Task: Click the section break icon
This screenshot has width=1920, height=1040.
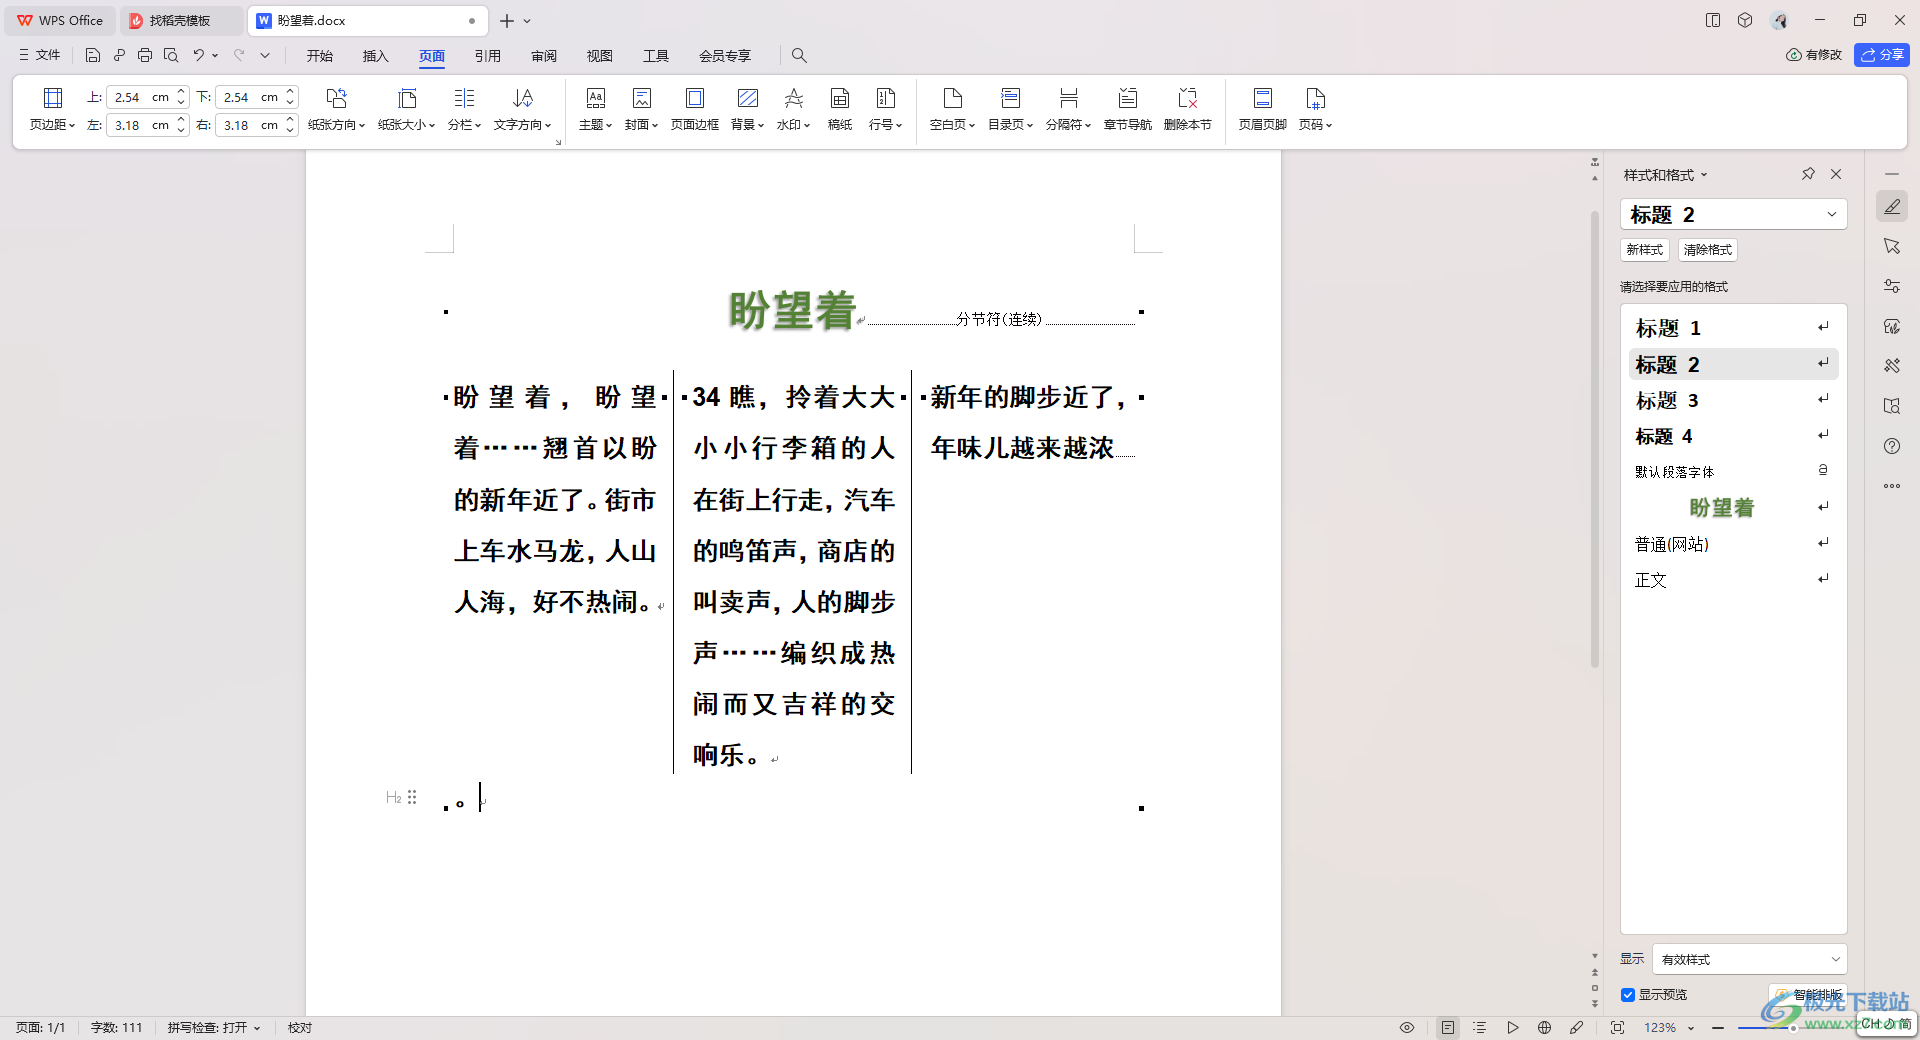Action: [1068, 98]
